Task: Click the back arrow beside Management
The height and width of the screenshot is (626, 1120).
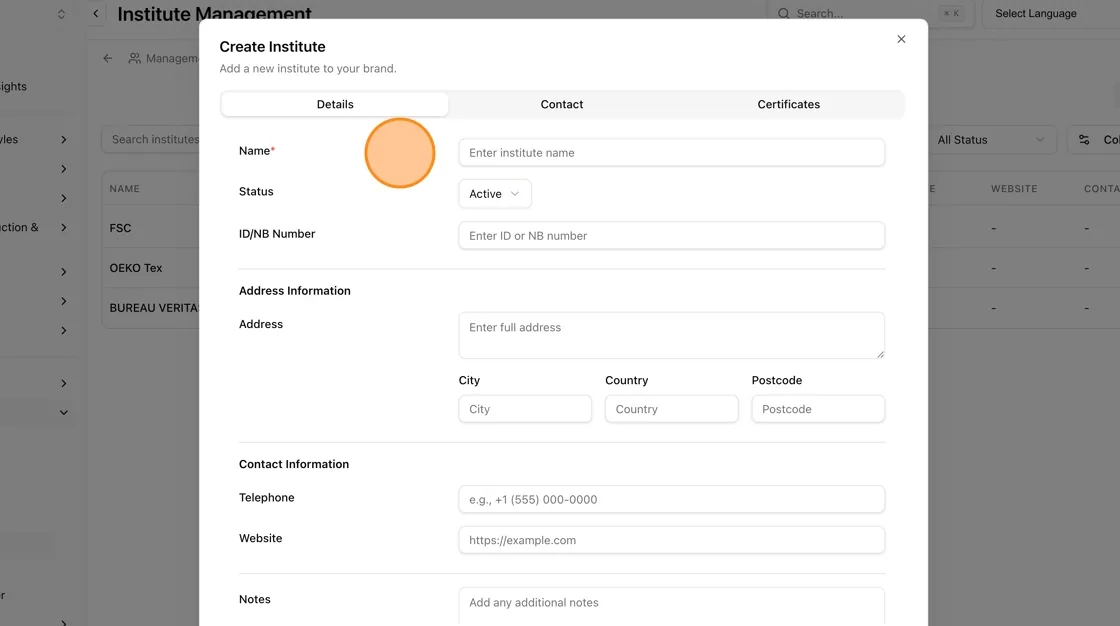Action: (x=108, y=59)
